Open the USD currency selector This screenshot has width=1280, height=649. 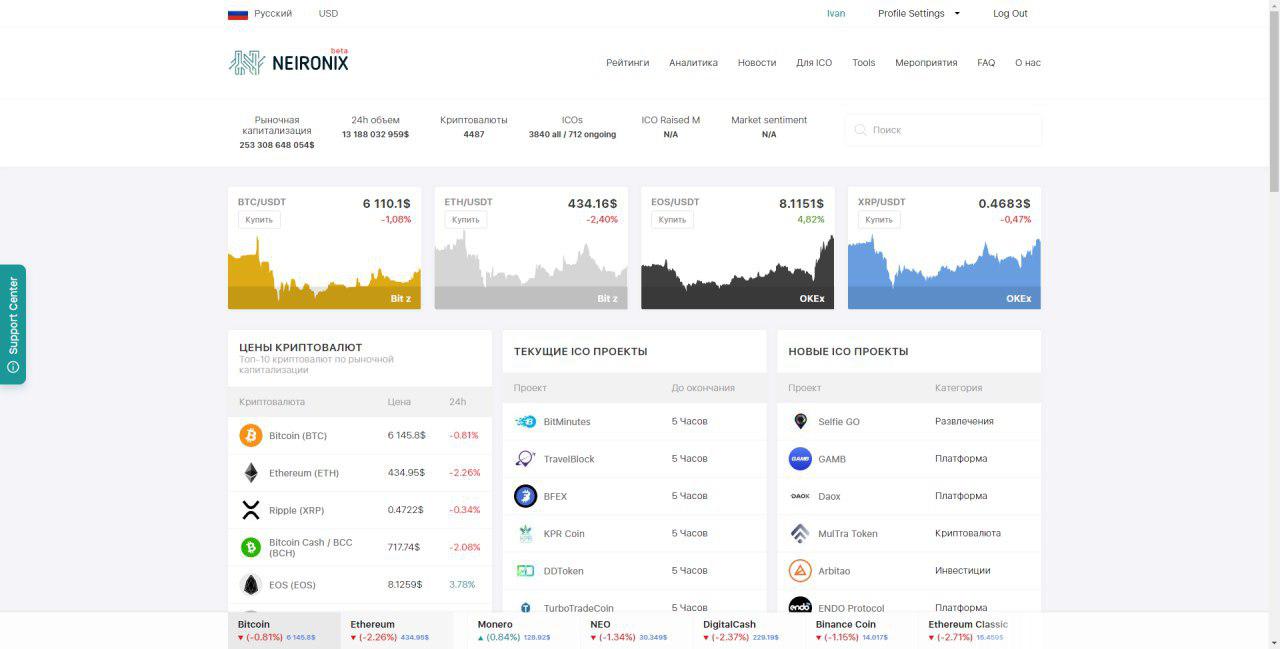(x=328, y=14)
